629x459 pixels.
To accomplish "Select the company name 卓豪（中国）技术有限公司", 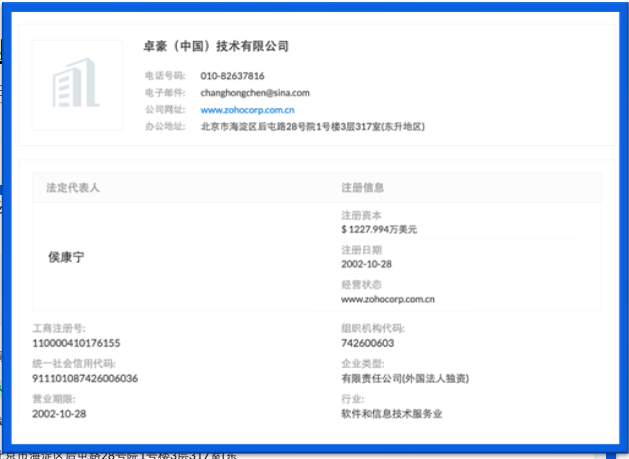I will (x=216, y=46).
